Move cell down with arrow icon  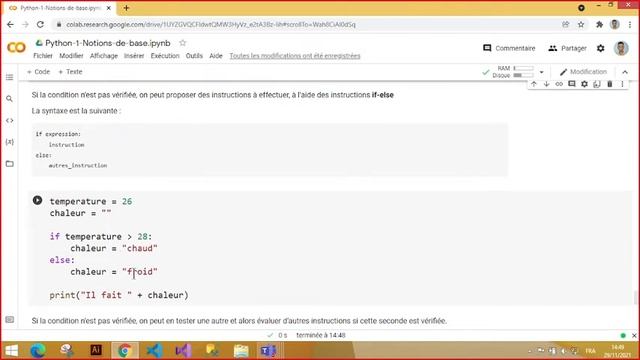(547, 84)
